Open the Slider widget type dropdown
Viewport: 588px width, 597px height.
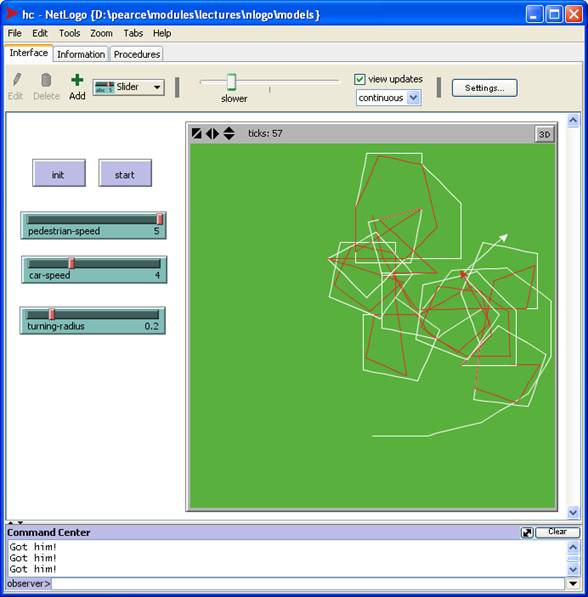[129, 87]
